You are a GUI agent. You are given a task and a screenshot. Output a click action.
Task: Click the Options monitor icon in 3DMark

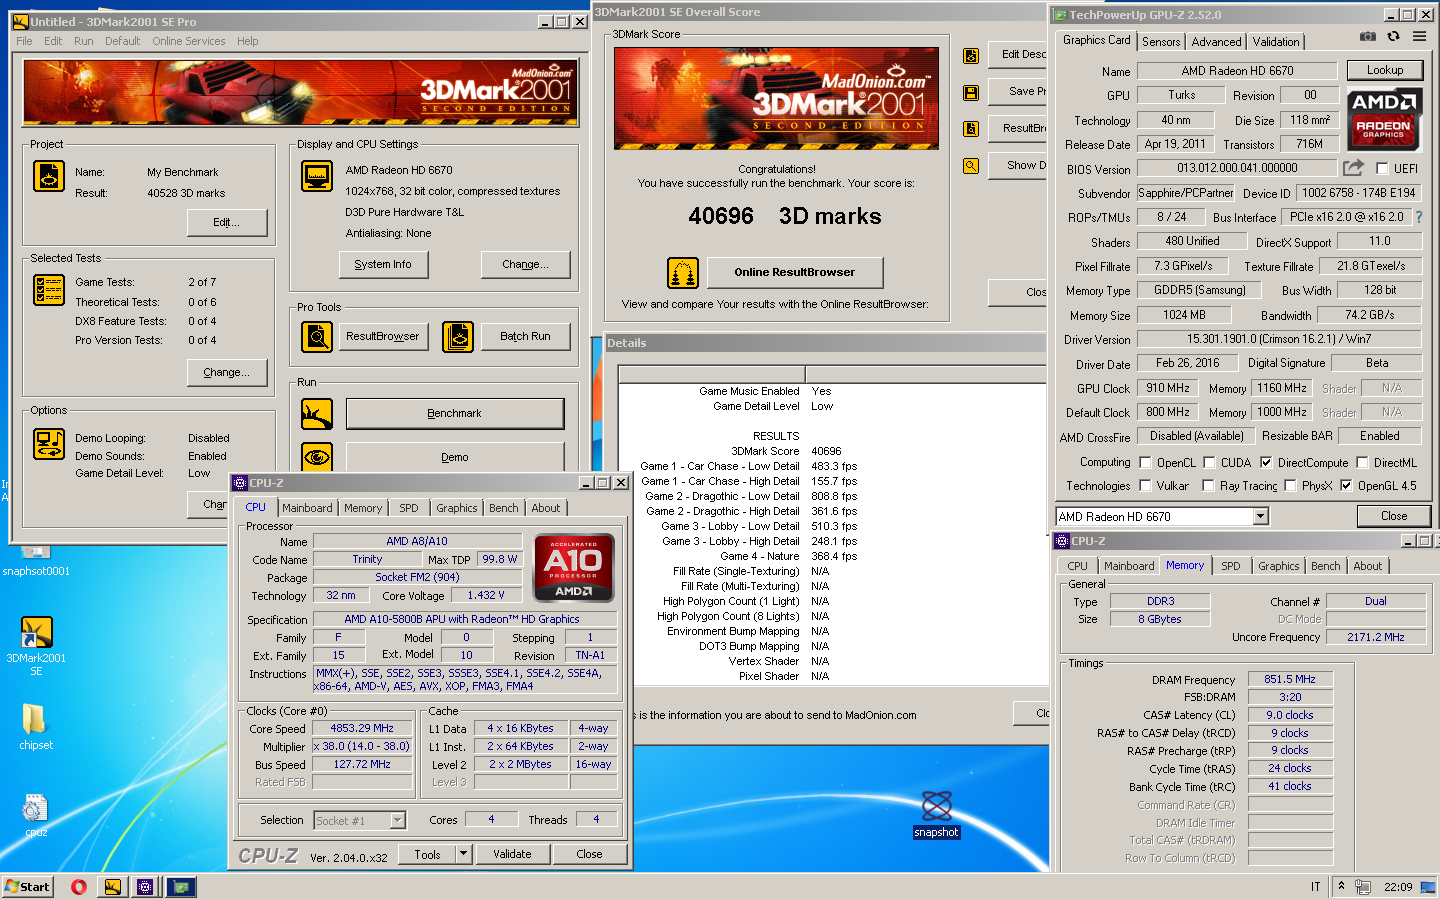49,444
